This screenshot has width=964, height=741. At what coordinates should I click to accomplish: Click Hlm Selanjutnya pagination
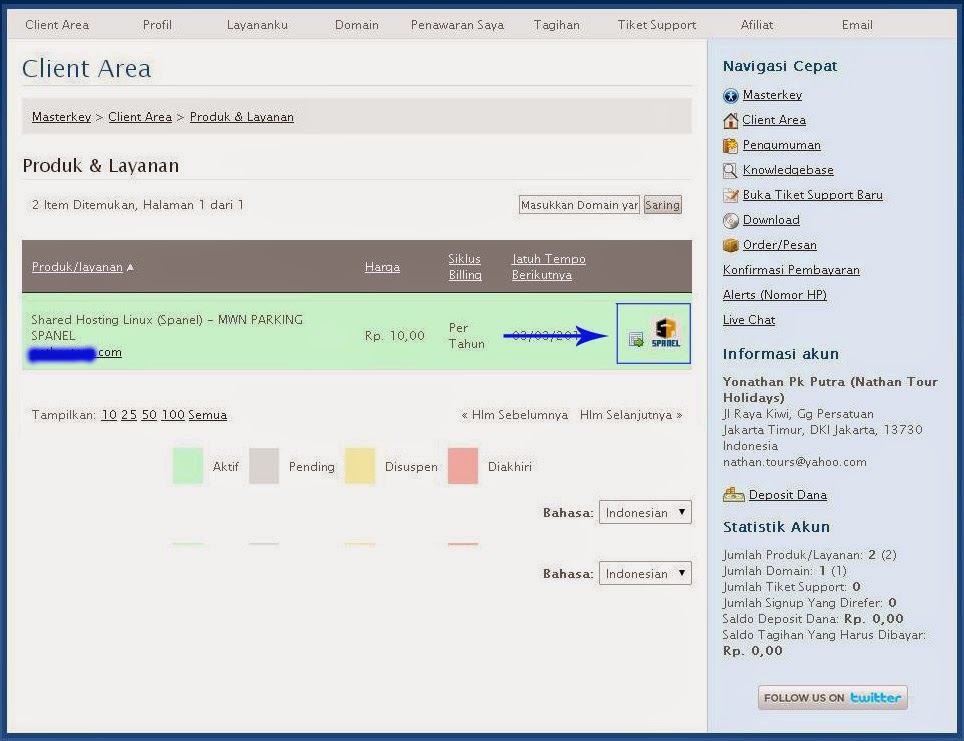tap(631, 415)
